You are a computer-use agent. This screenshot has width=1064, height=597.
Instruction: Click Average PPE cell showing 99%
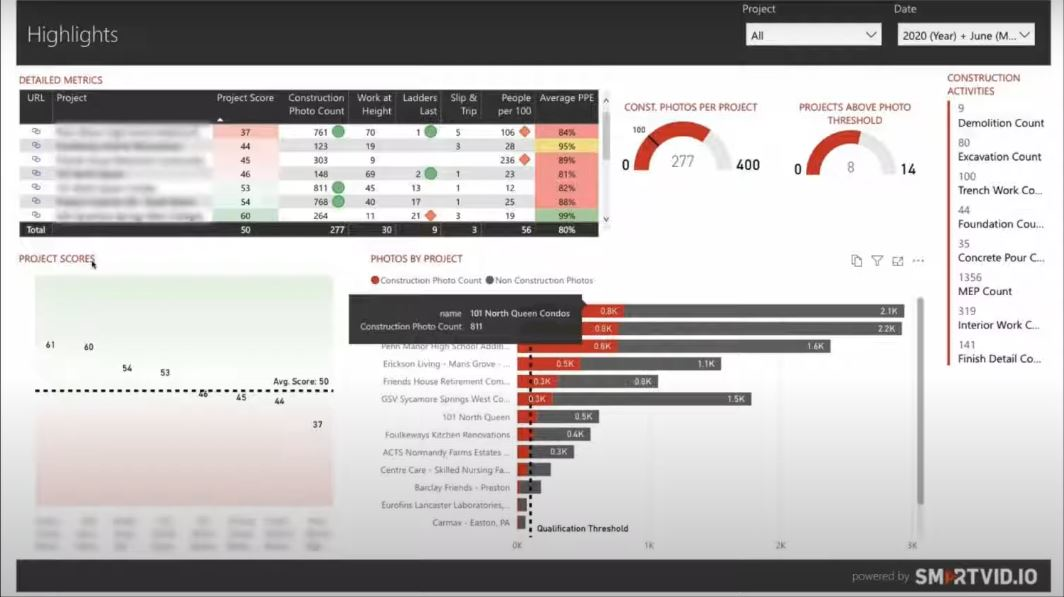click(x=567, y=216)
